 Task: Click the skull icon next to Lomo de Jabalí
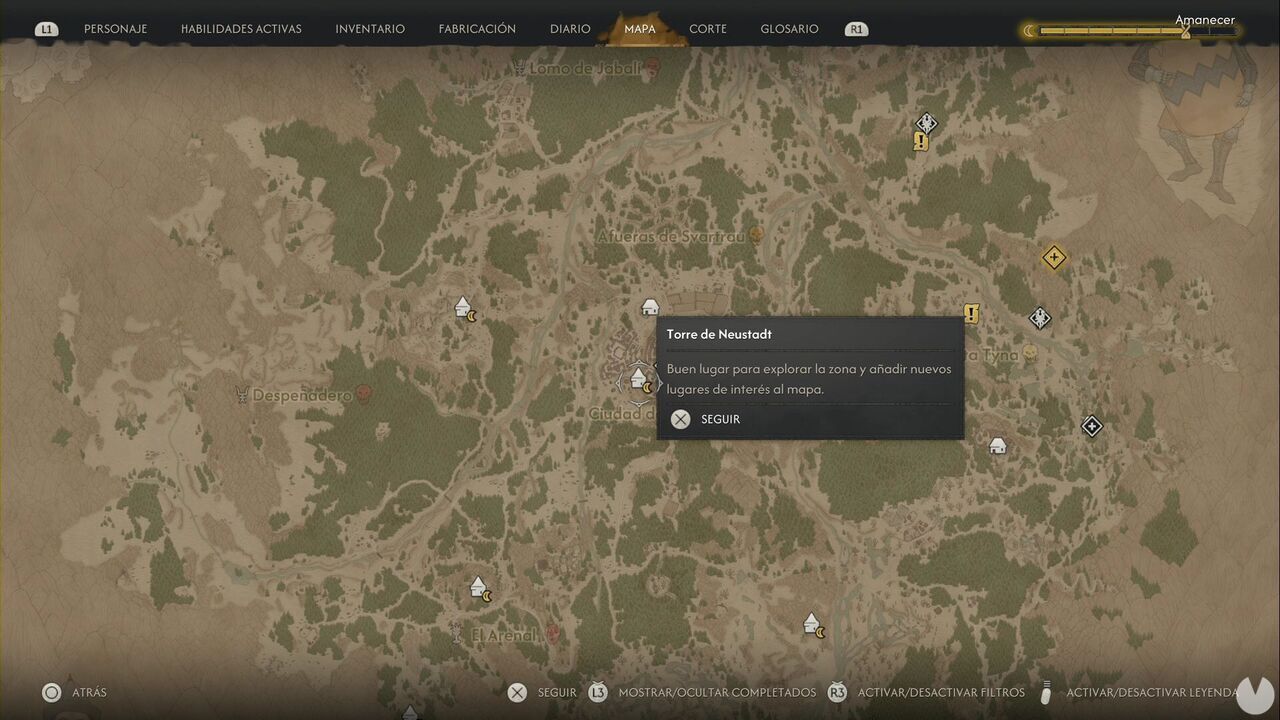click(x=652, y=67)
